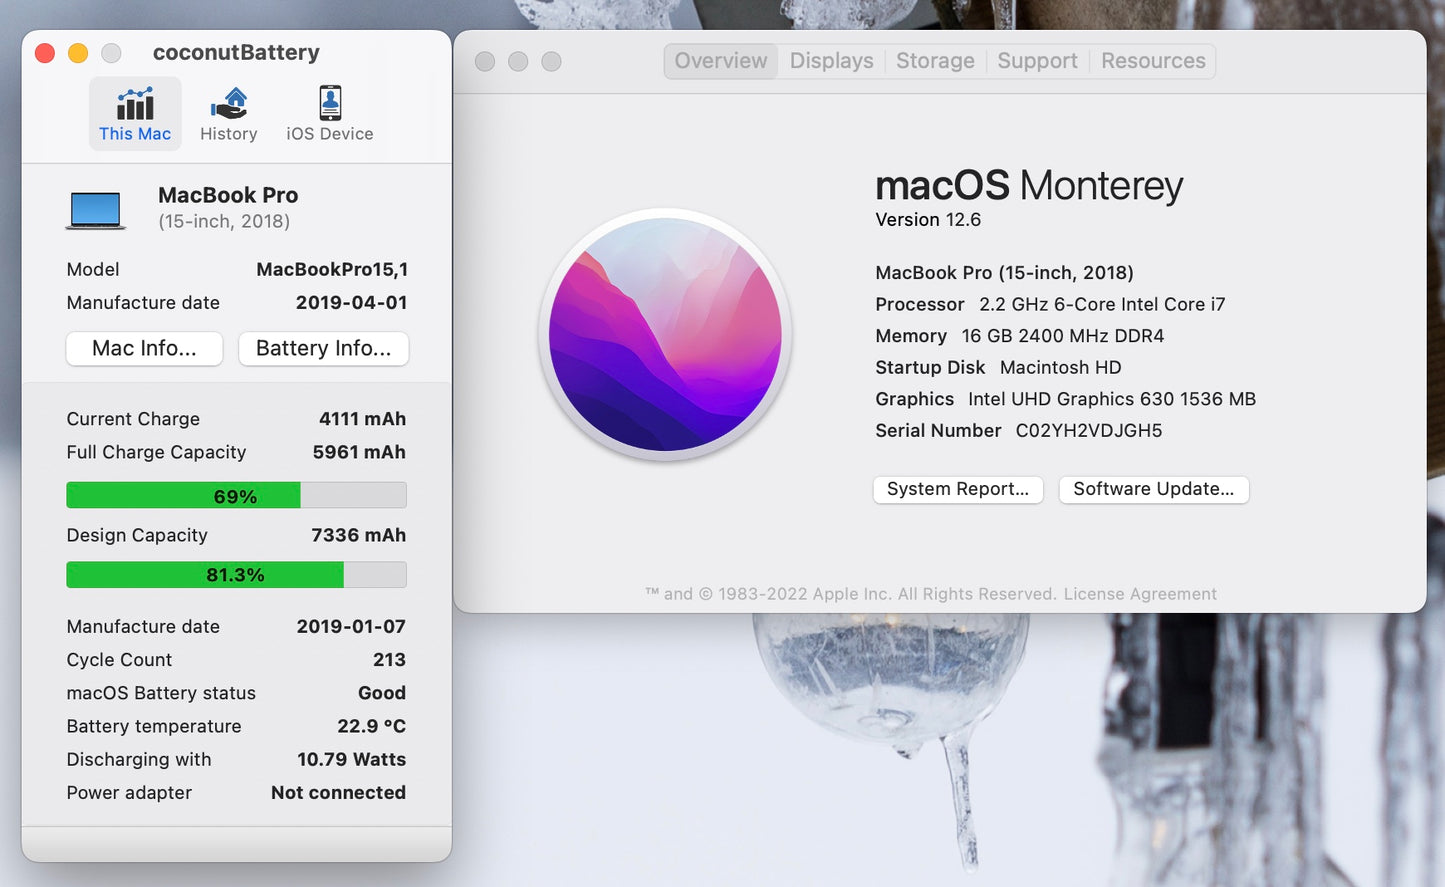Open the Storage tab
Image resolution: width=1445 pixels, height=887 pixels.
(x=935, y=61)
